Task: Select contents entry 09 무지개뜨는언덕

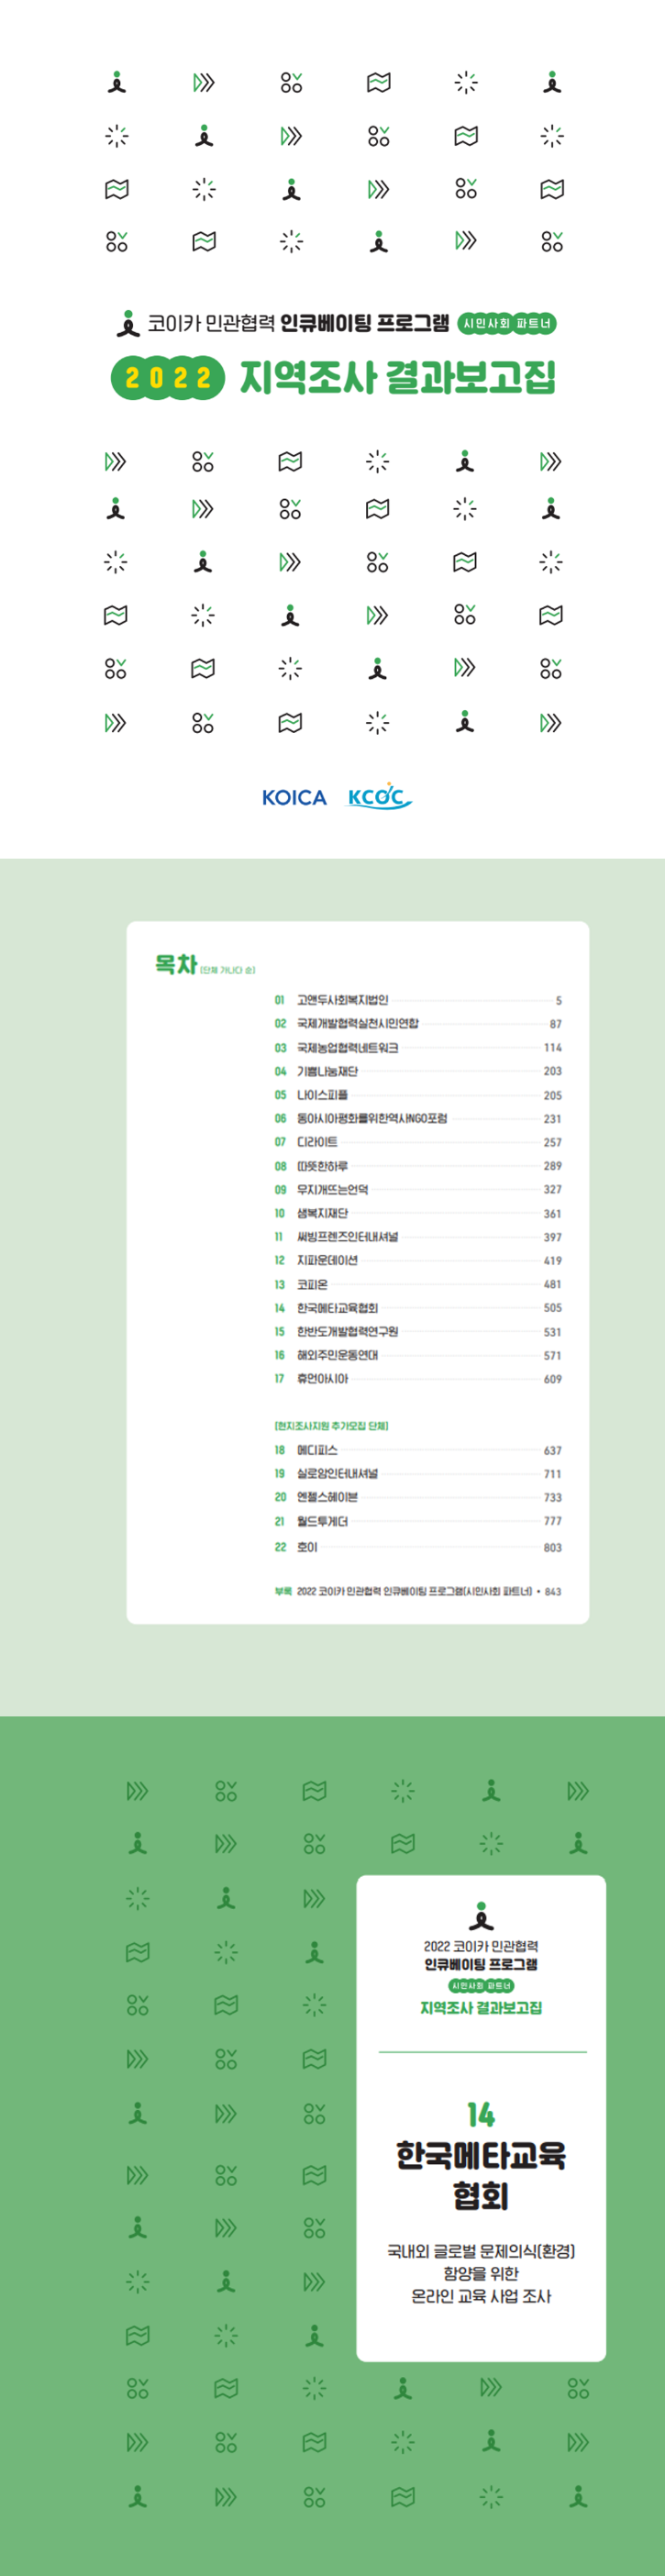Action: (418, 1189)
